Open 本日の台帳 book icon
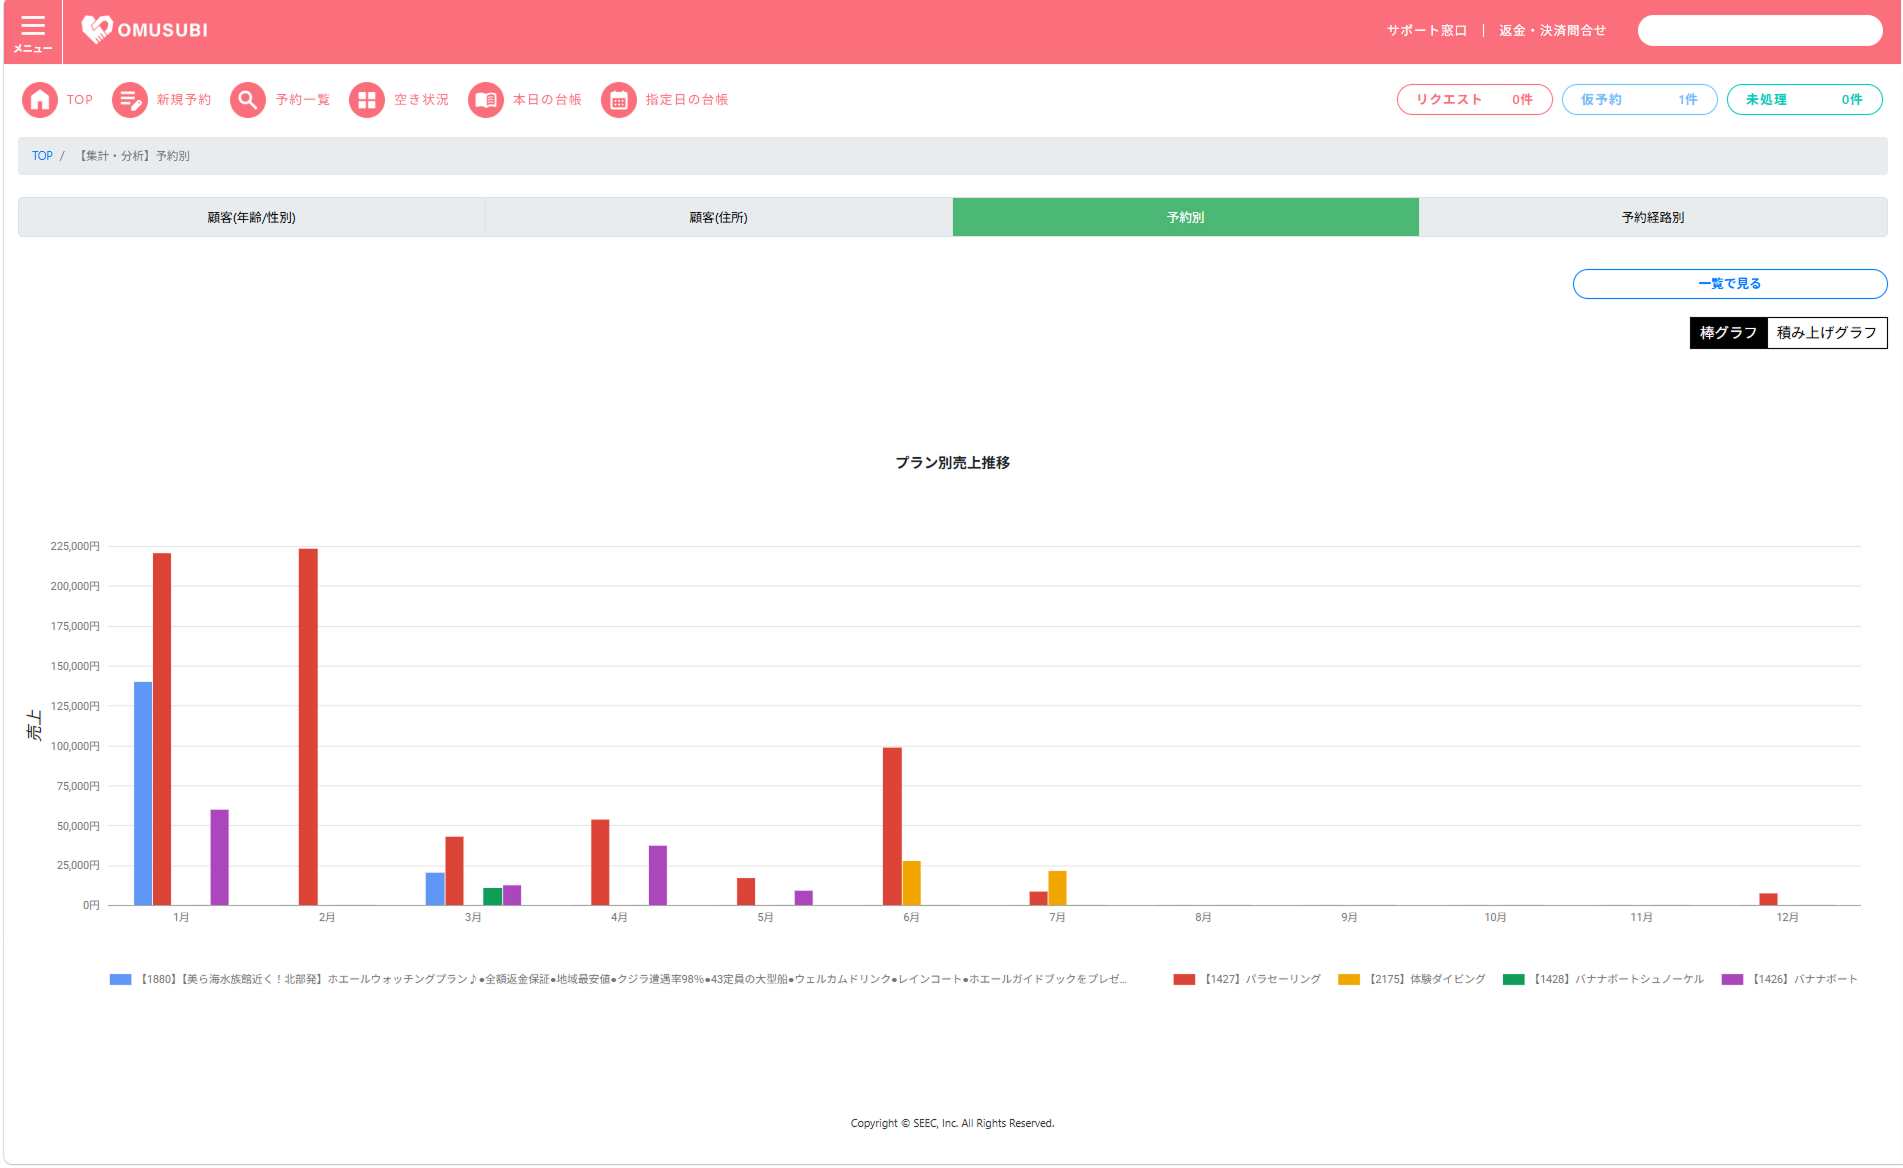Viewport: 1903px width, 1168px height. [486, 100]
